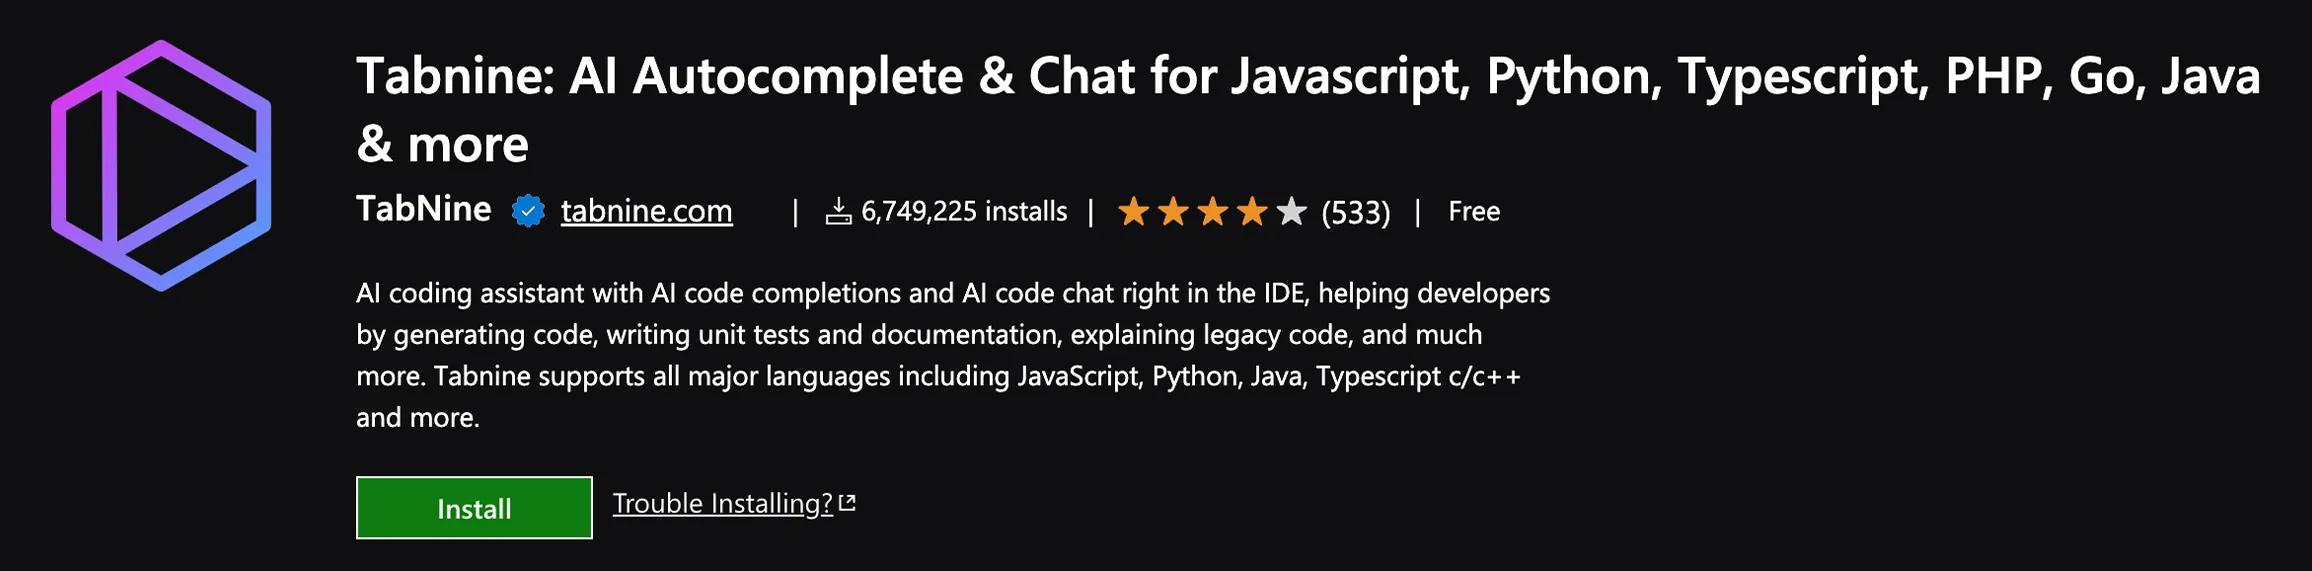Click the blue verified publisher badge
This screenshot has width=2312, height=571.
[x=528, y=211]
